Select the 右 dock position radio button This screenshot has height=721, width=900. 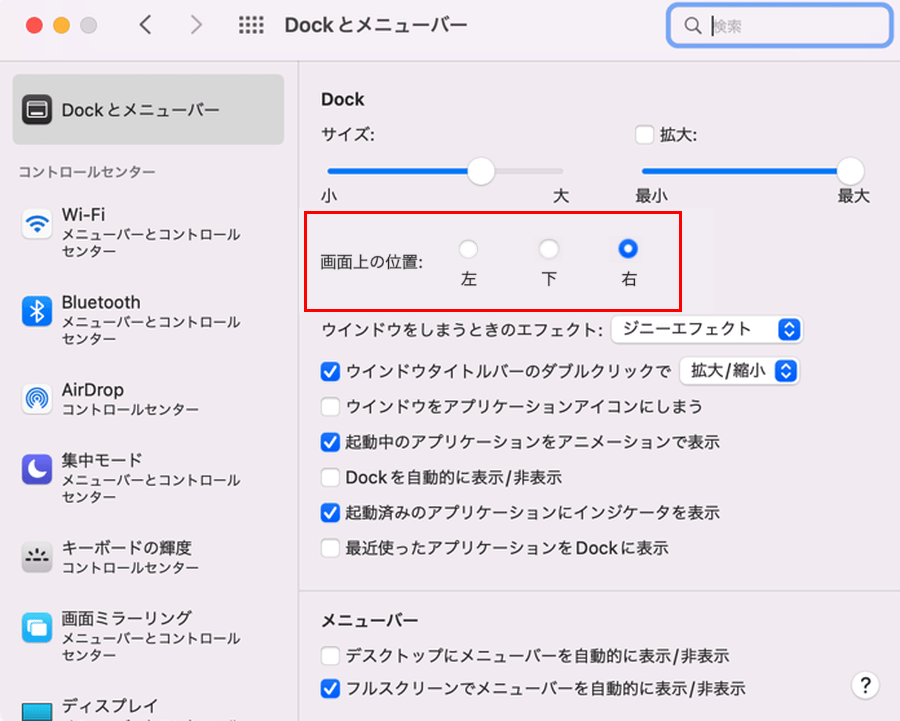point(628,249)
